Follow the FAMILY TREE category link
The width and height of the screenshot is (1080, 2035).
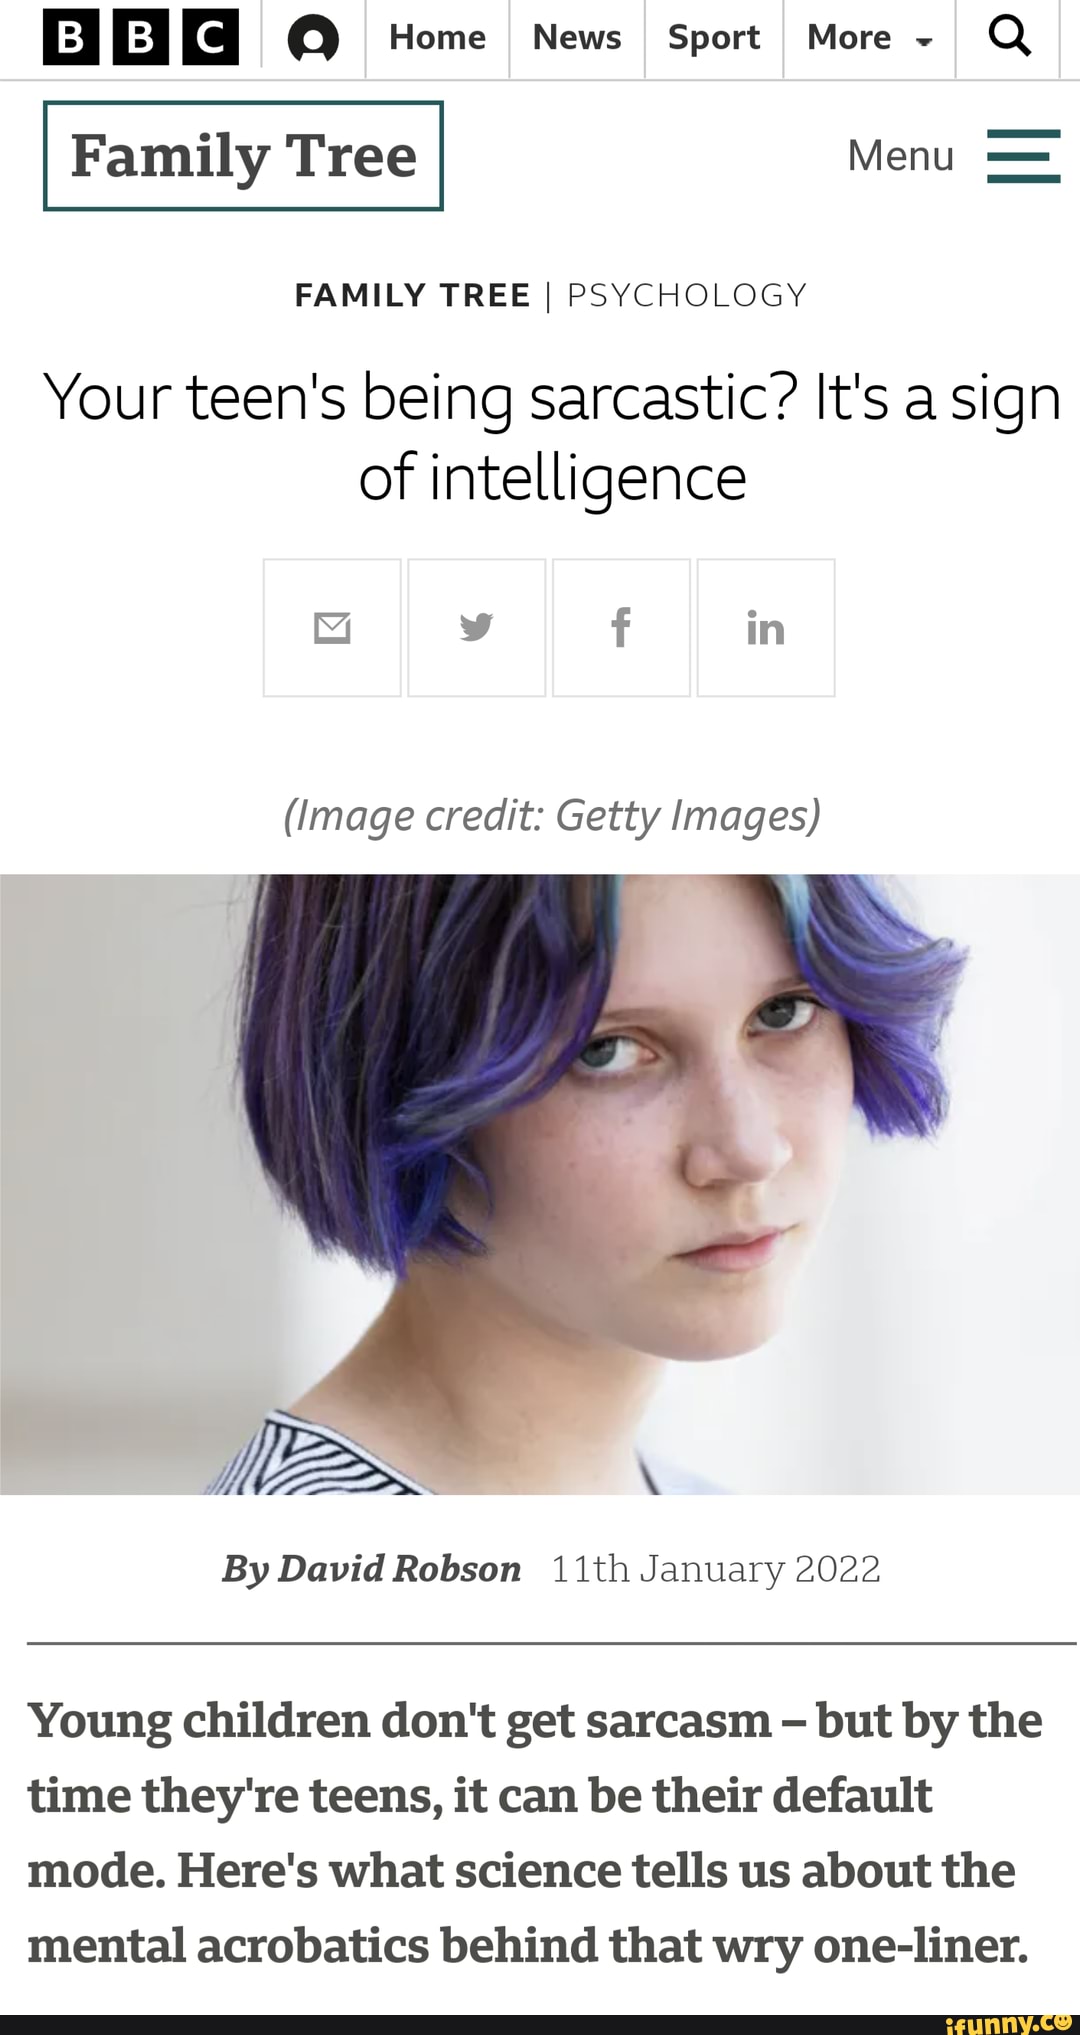(x=413, y=295)
